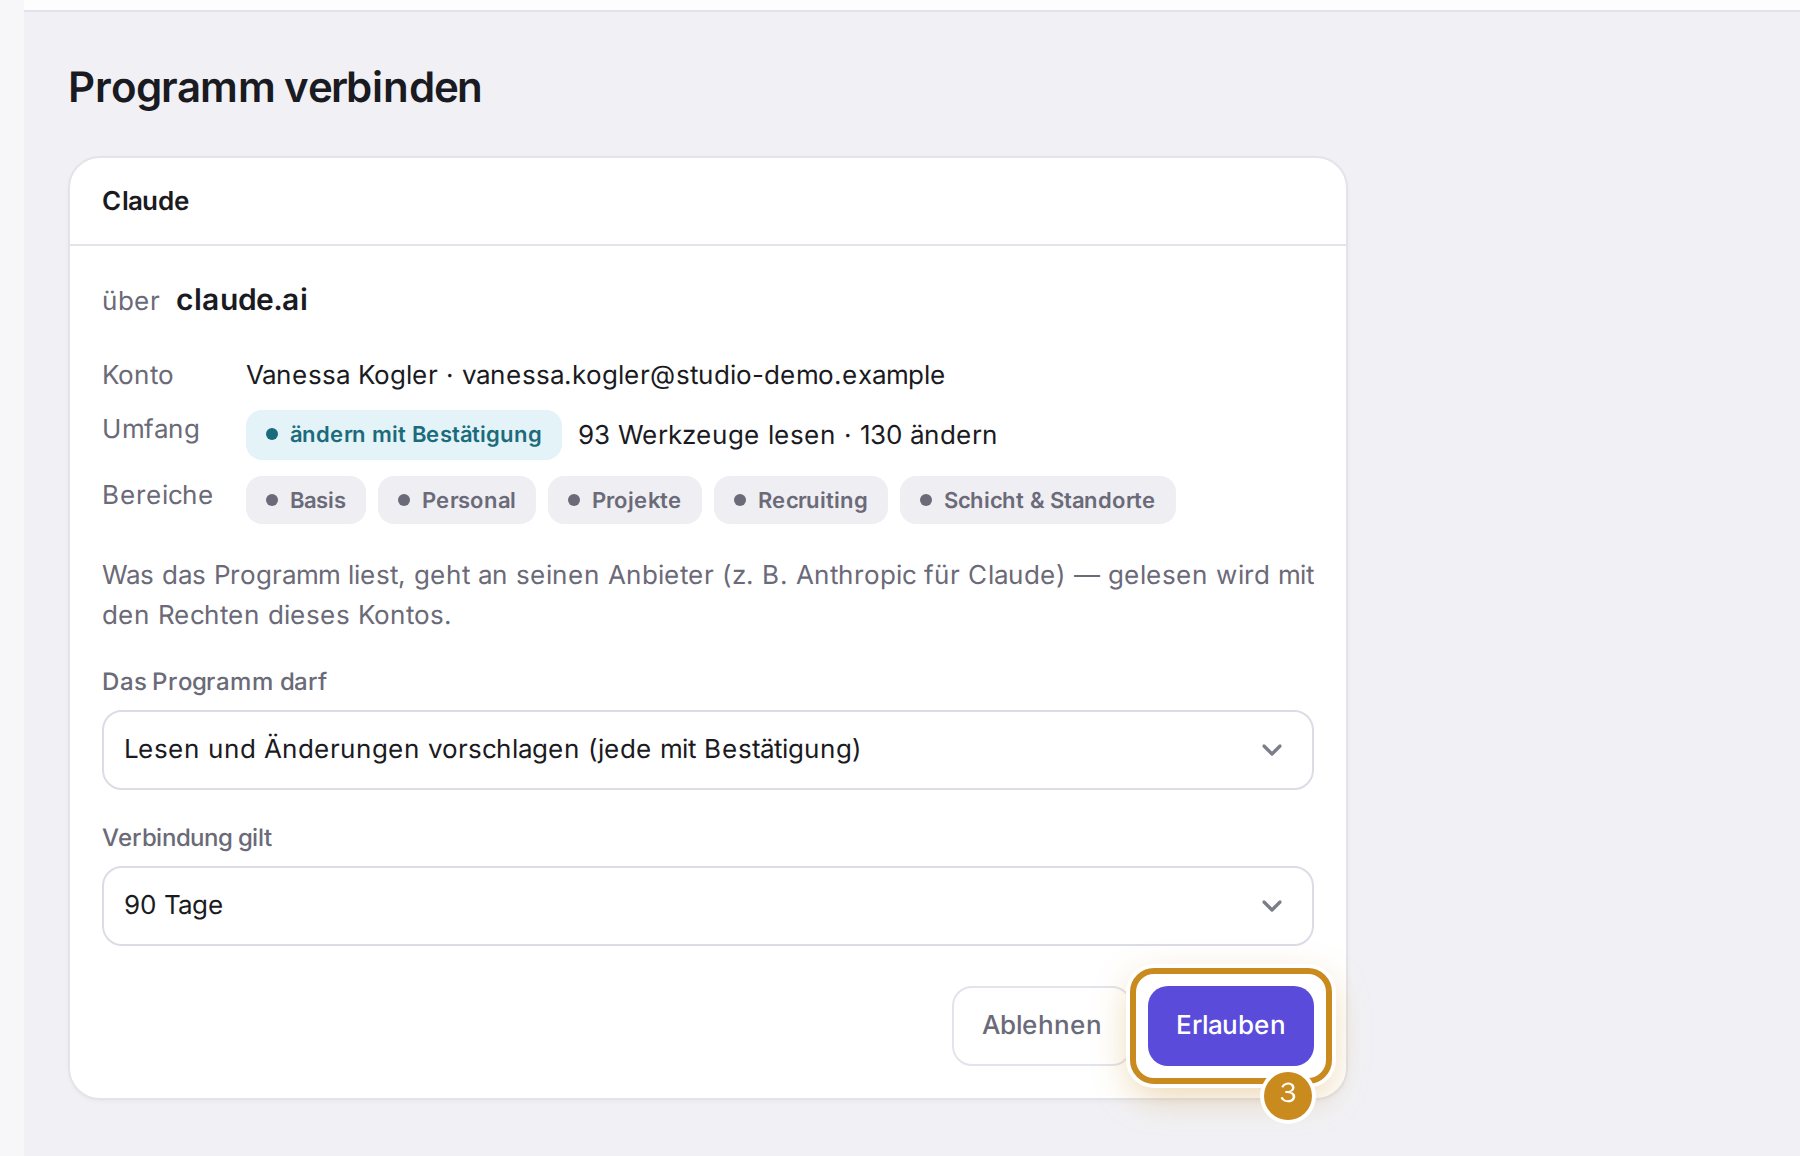Click the 'ändern mit Bestätigung' badge
Viewport: 1800px width, 1156px height.
pyautogui.click(x=404, y=435)
